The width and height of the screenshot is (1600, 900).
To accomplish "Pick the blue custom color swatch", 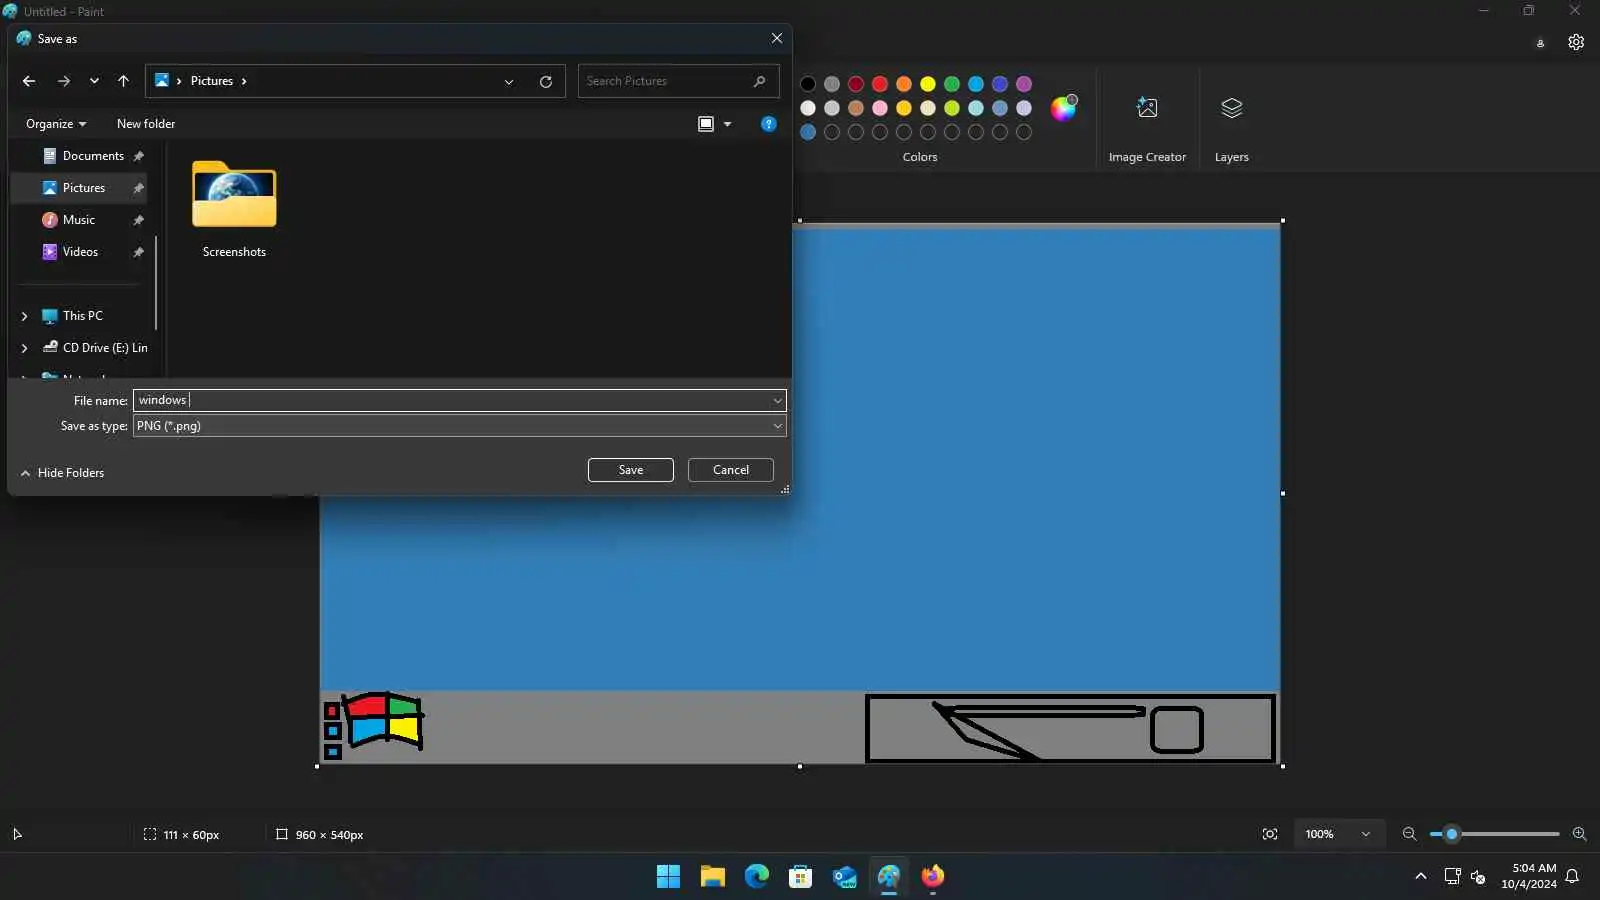I will (808, 132).
